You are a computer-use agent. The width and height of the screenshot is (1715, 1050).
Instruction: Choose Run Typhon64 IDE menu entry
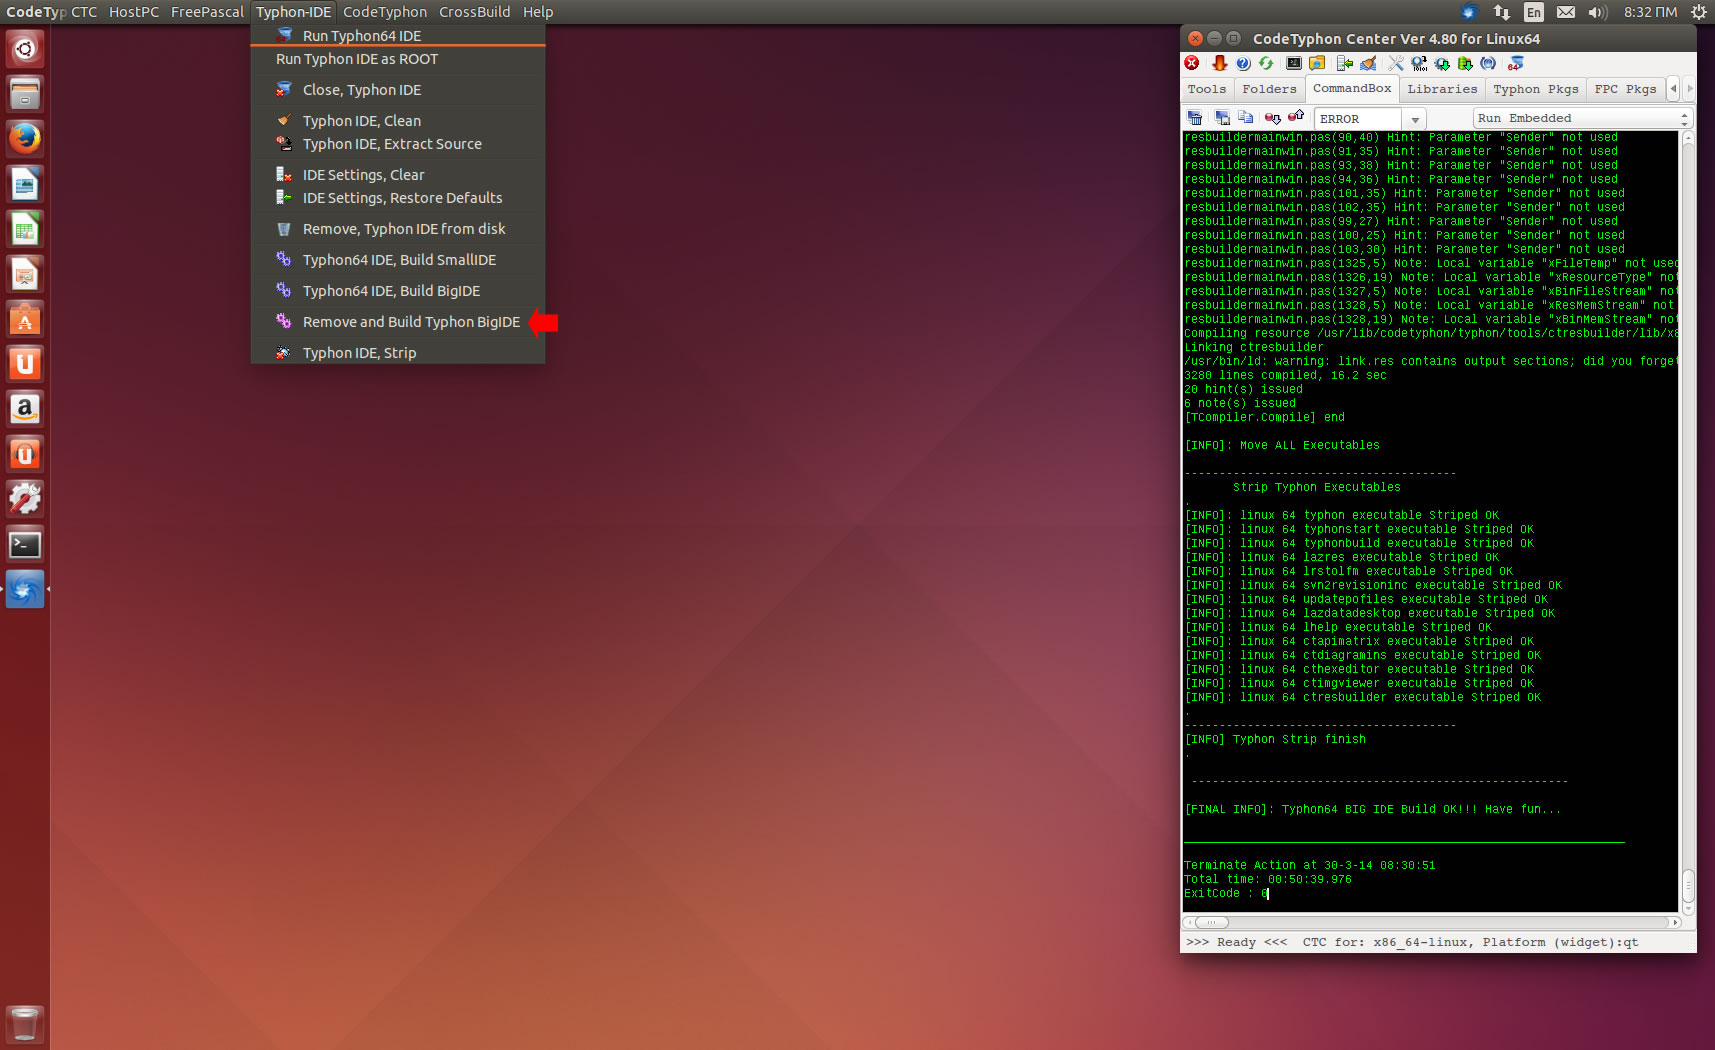[x=361, y=36]
